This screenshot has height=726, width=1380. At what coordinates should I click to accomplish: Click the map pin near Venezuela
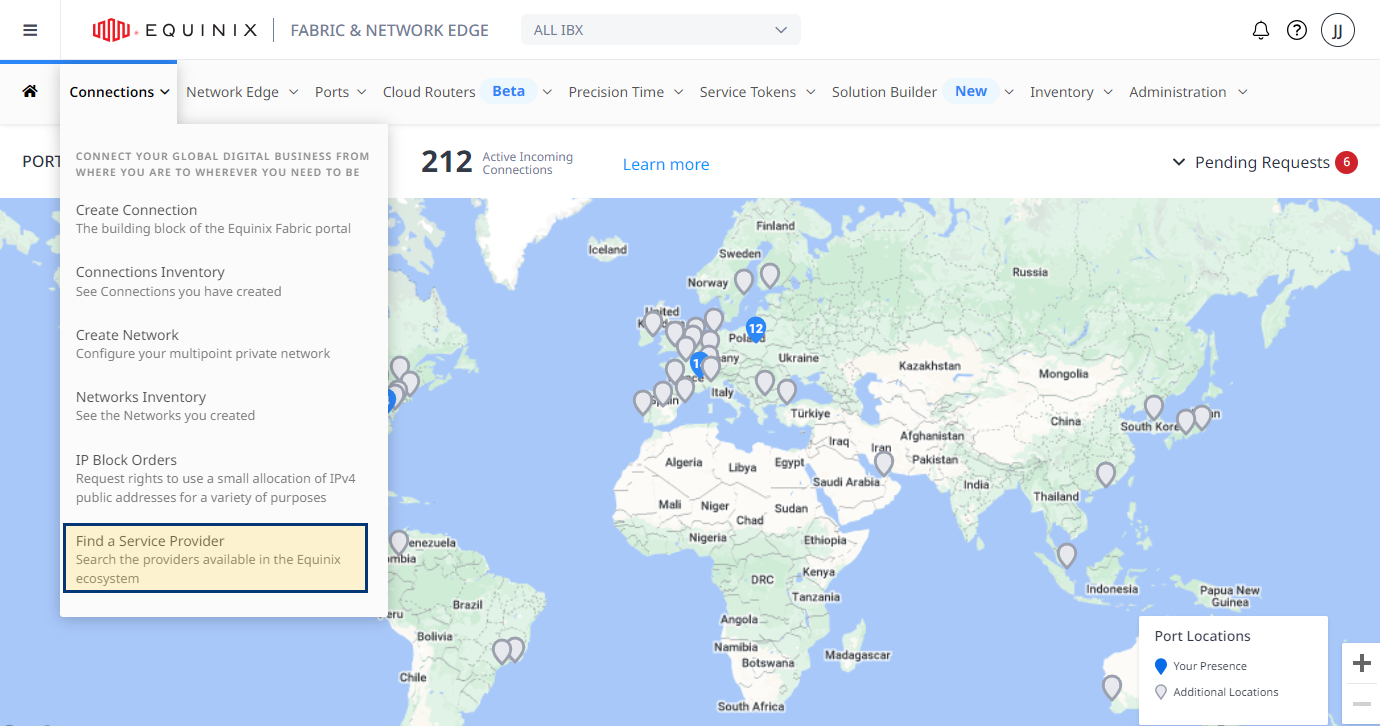pyautogui.click(x=399, y=542)
